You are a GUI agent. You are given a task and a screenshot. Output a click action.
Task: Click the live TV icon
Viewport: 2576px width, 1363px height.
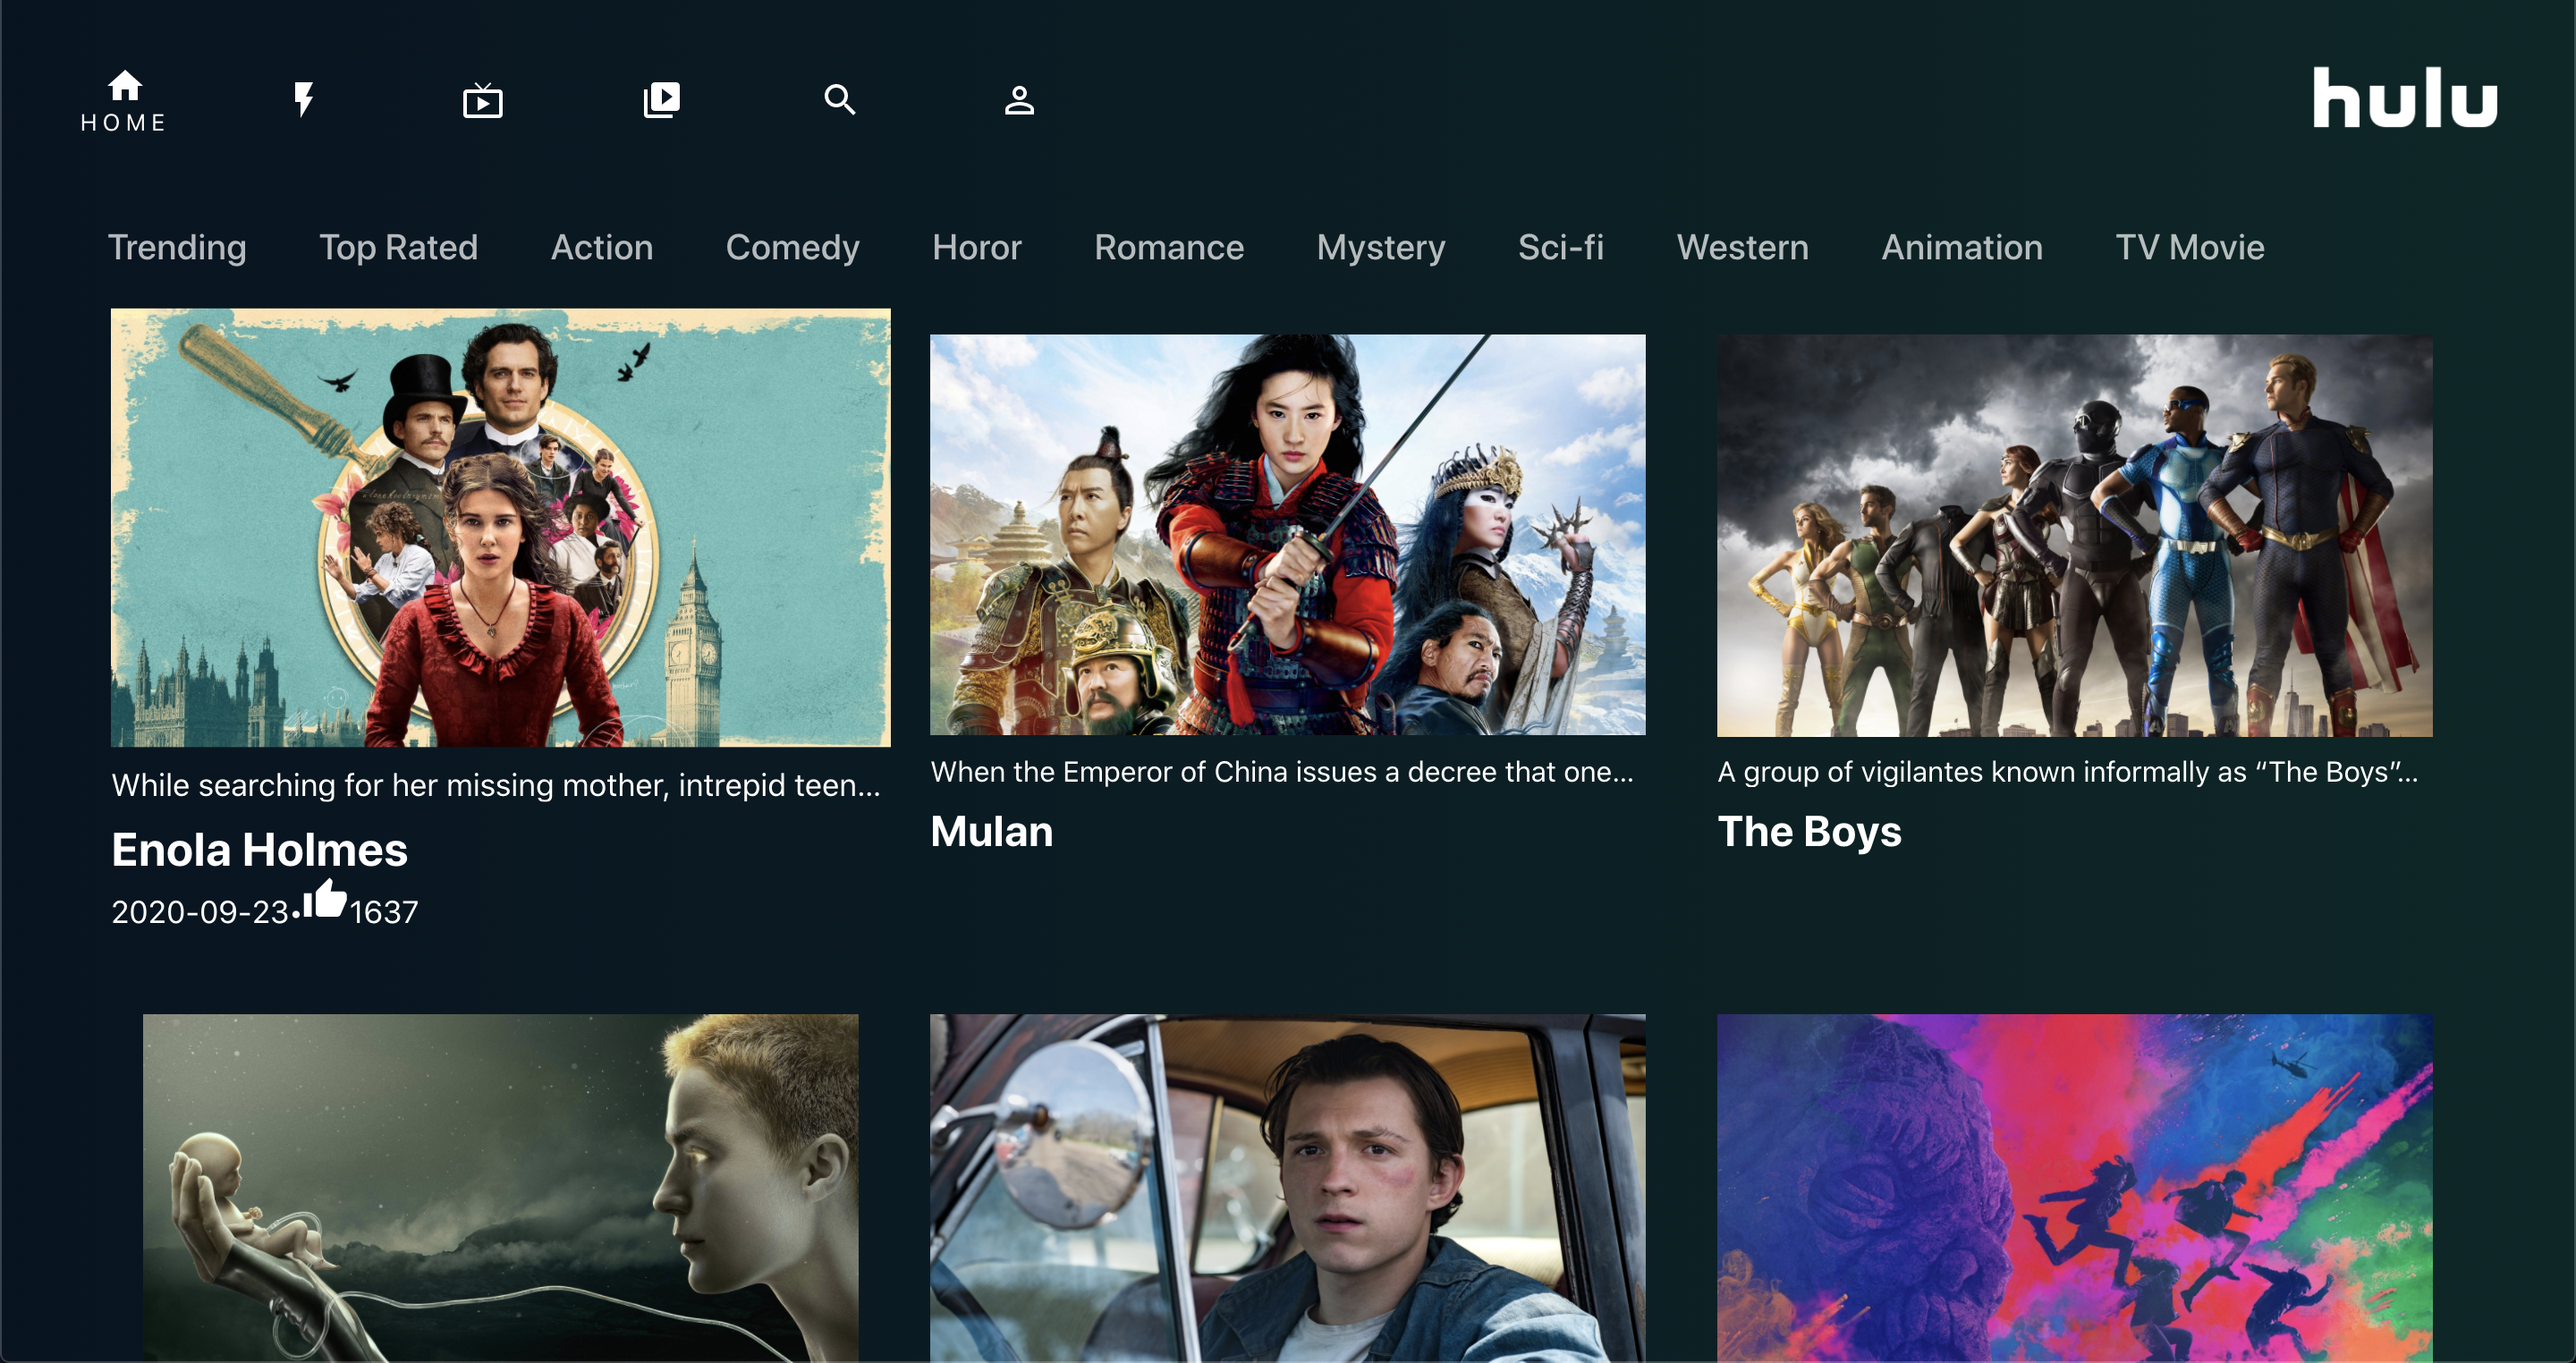point(483,100)
